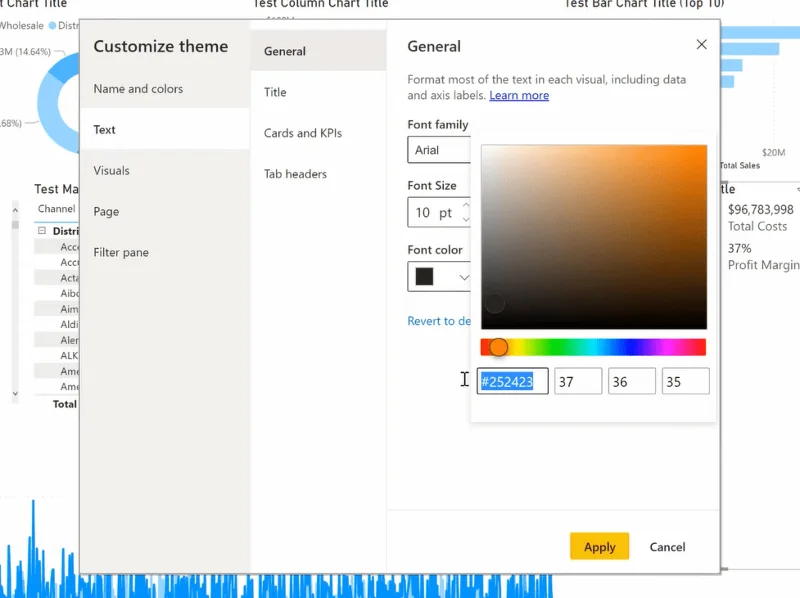The width and height of the screenshot is (800, 598).
Task: Click the green part of hue bar
Action: point(556,347)
